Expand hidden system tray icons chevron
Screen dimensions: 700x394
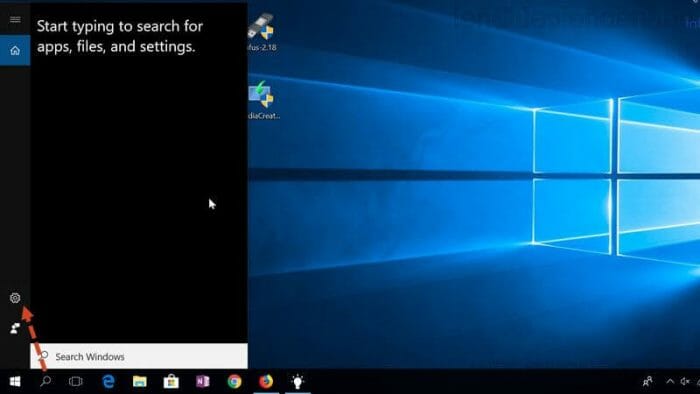click(670, 382)
